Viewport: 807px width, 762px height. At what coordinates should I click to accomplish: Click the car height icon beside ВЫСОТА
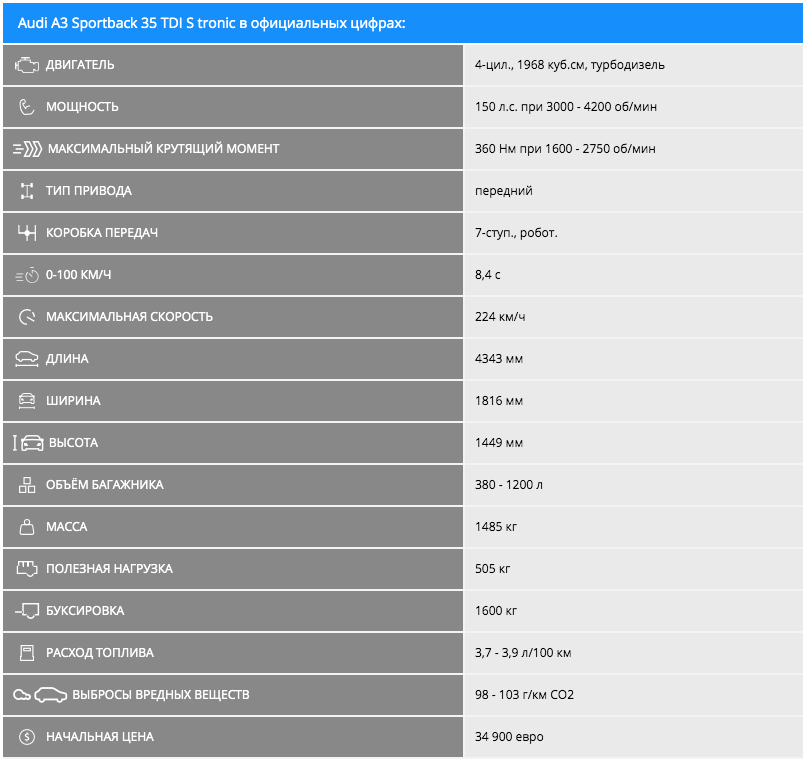[27, 443]
